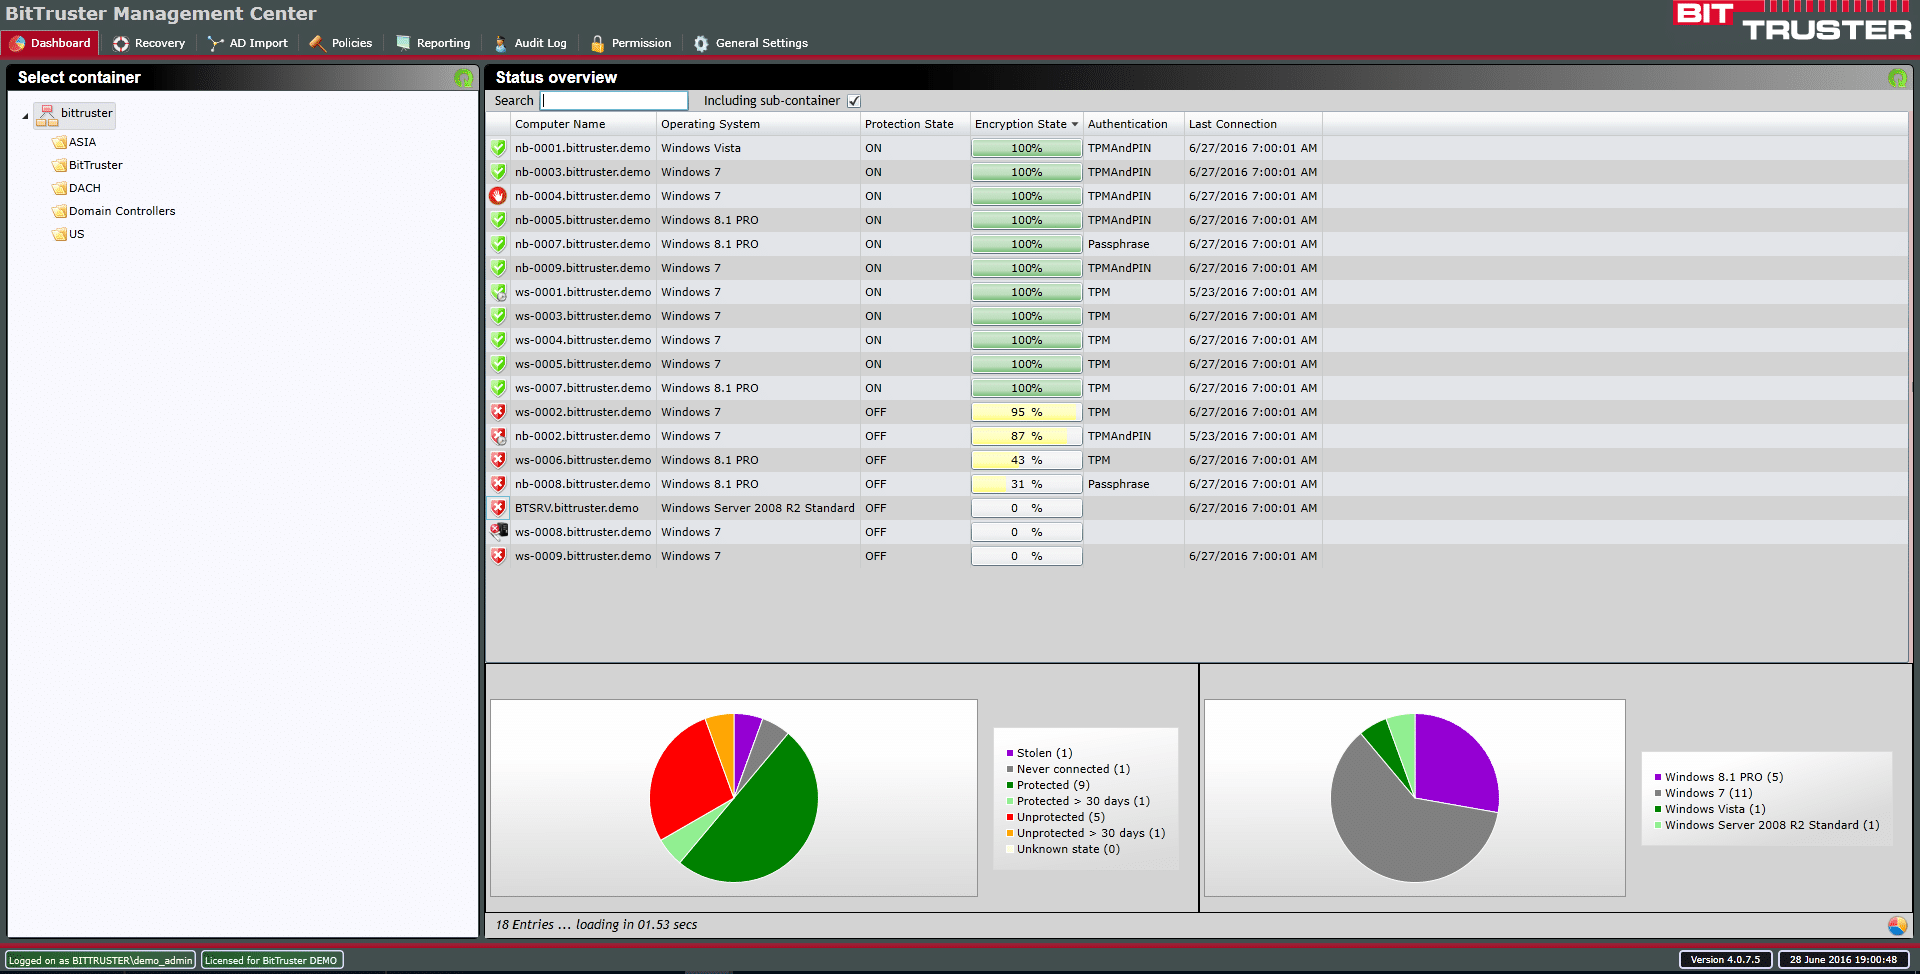Toggle the Including sub-container checkbox
This screenshot has height=974, width=1920.
(854, 101)
